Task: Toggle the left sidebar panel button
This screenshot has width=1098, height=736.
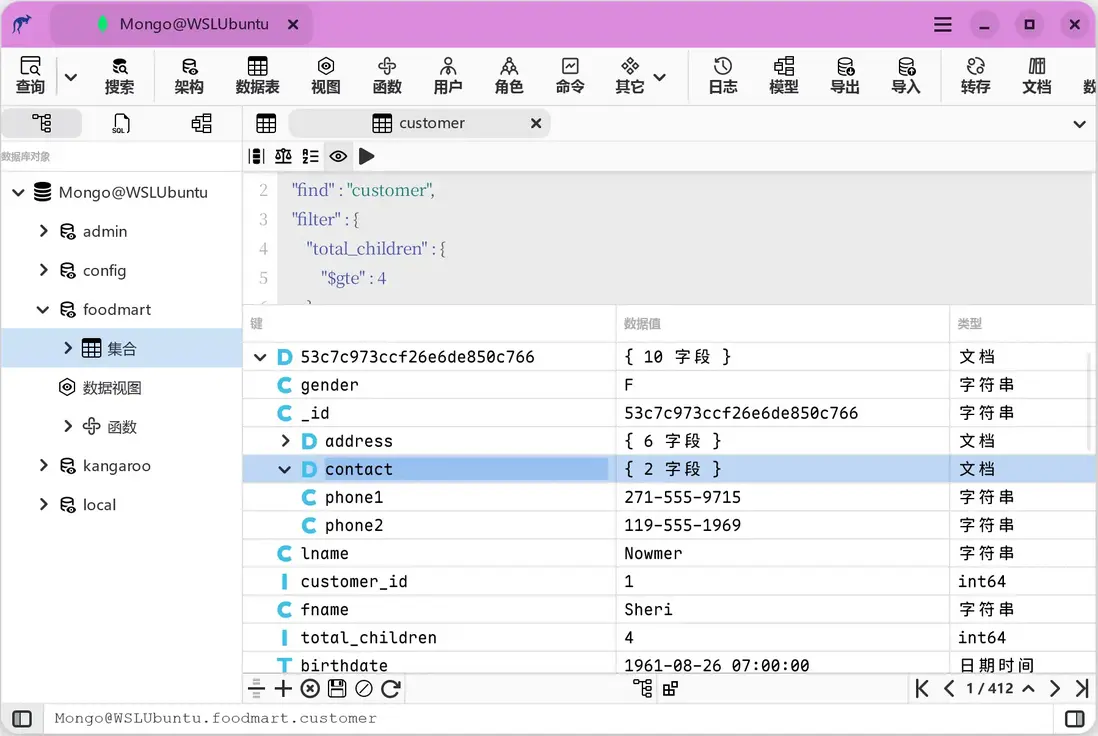Action: coord(22,718)
